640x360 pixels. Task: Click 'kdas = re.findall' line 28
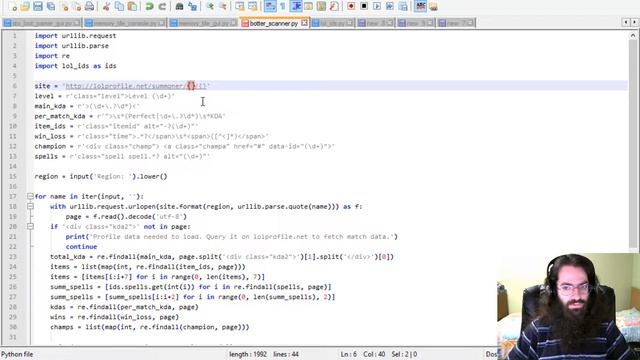pos(124,307)
